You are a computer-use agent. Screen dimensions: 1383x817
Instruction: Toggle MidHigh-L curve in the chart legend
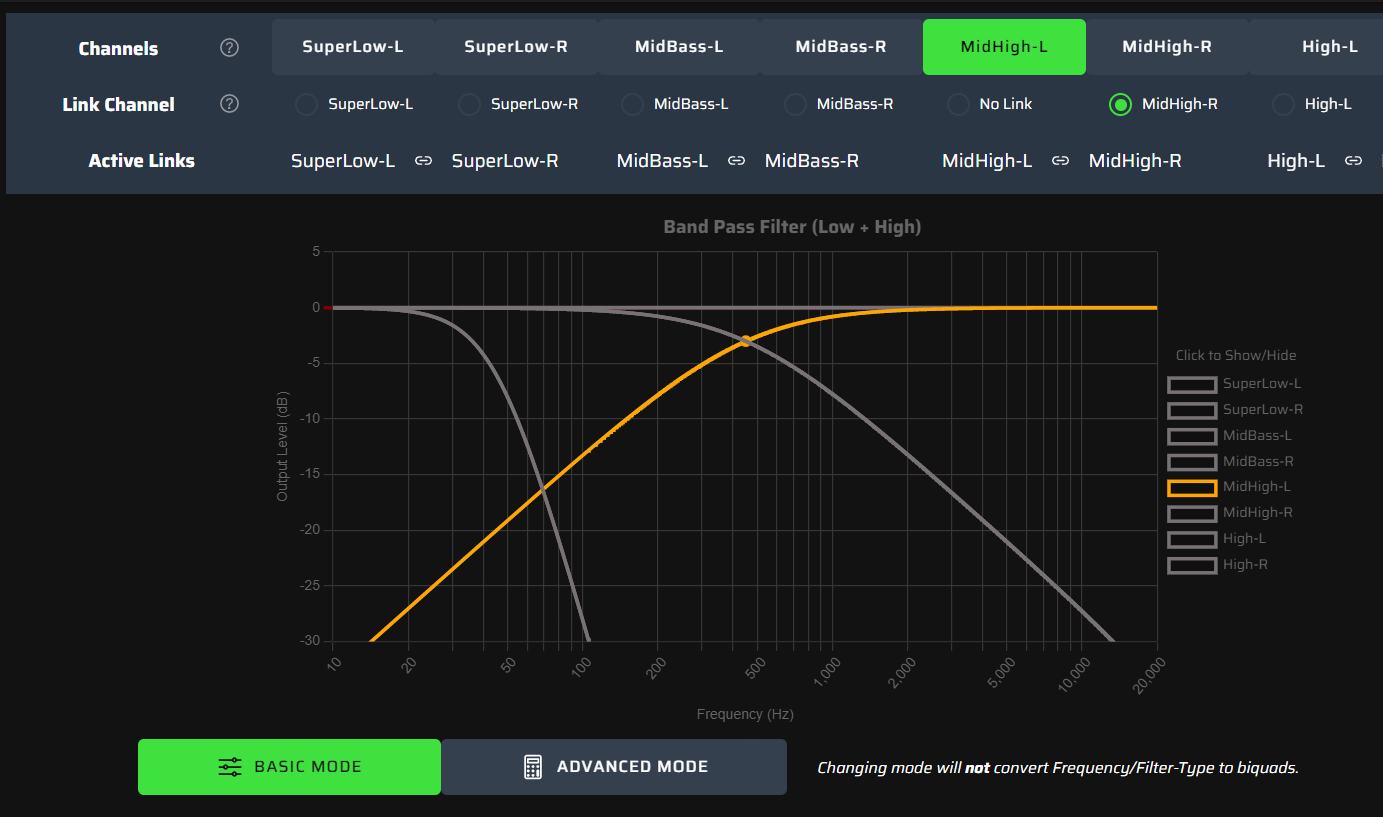pos(1192,487)
